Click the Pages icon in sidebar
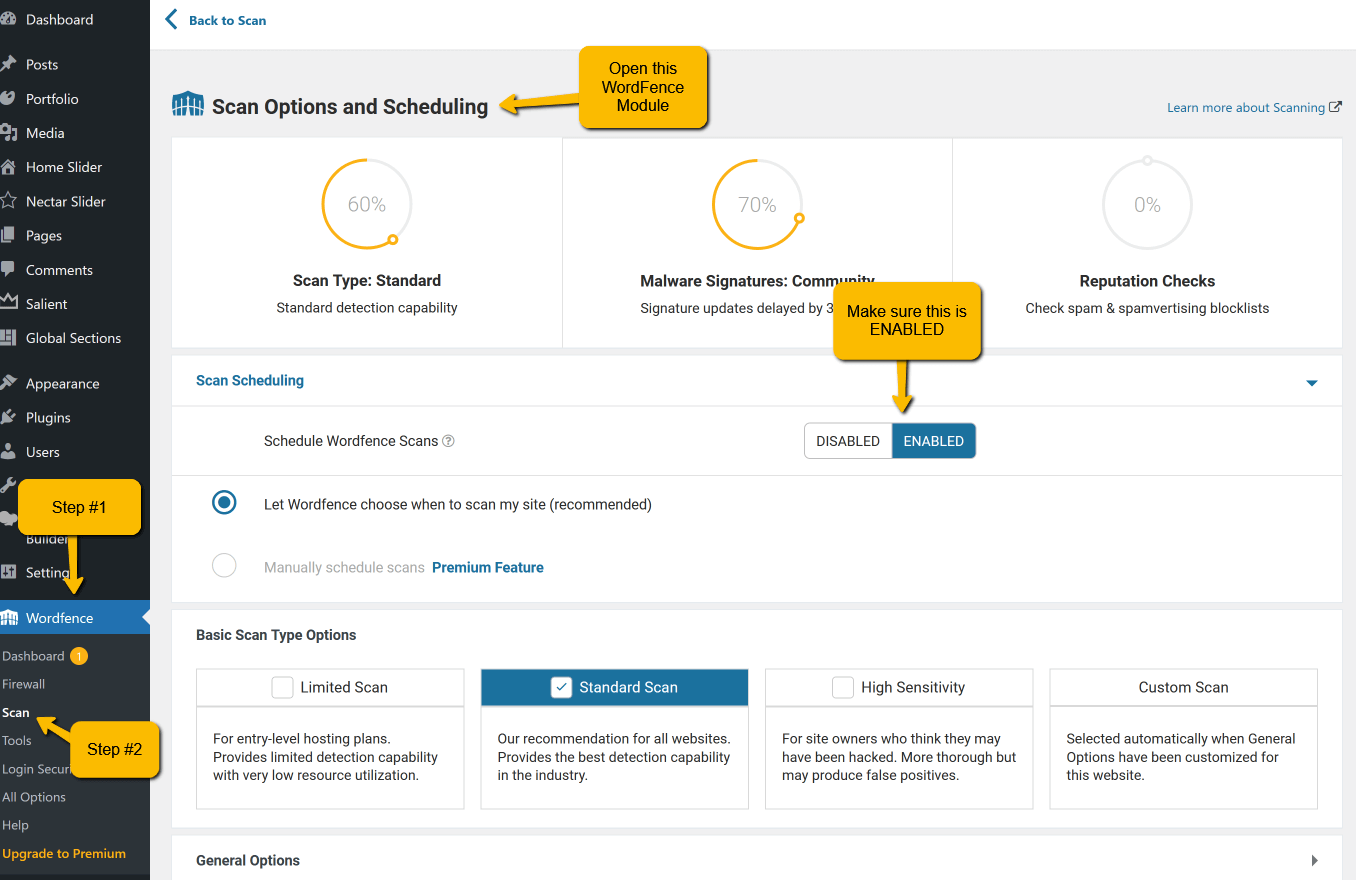Image resolution: width=1356 pixels, height=880 pixels. click(x=8, y=236)
